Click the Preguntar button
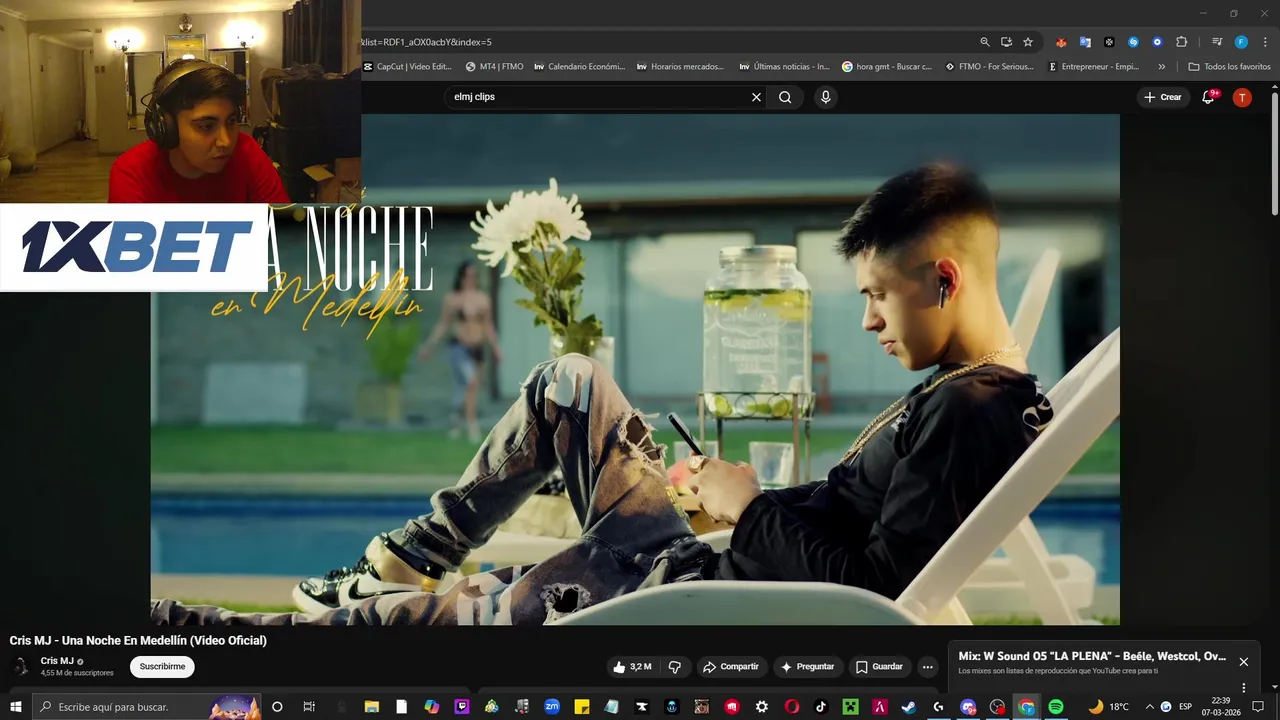The height and width of the screenshot is (720, 1280). coord(807,667)
